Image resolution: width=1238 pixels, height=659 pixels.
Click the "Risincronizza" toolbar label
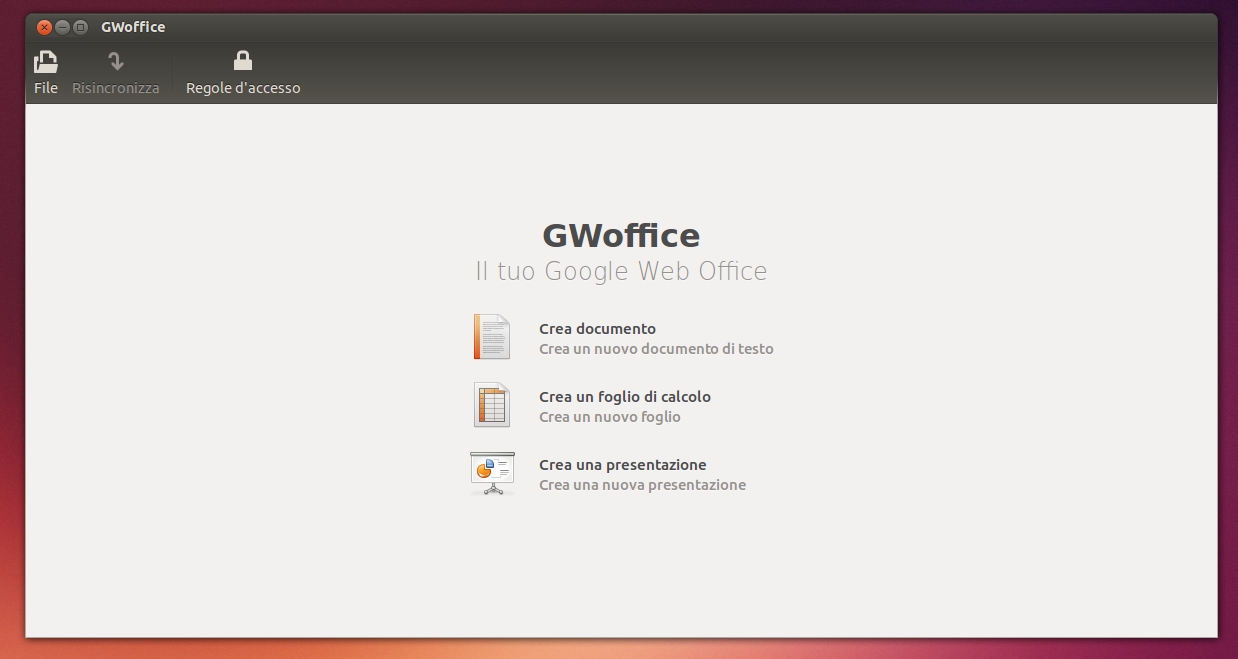pyautogui.click(x=116, y=88)
